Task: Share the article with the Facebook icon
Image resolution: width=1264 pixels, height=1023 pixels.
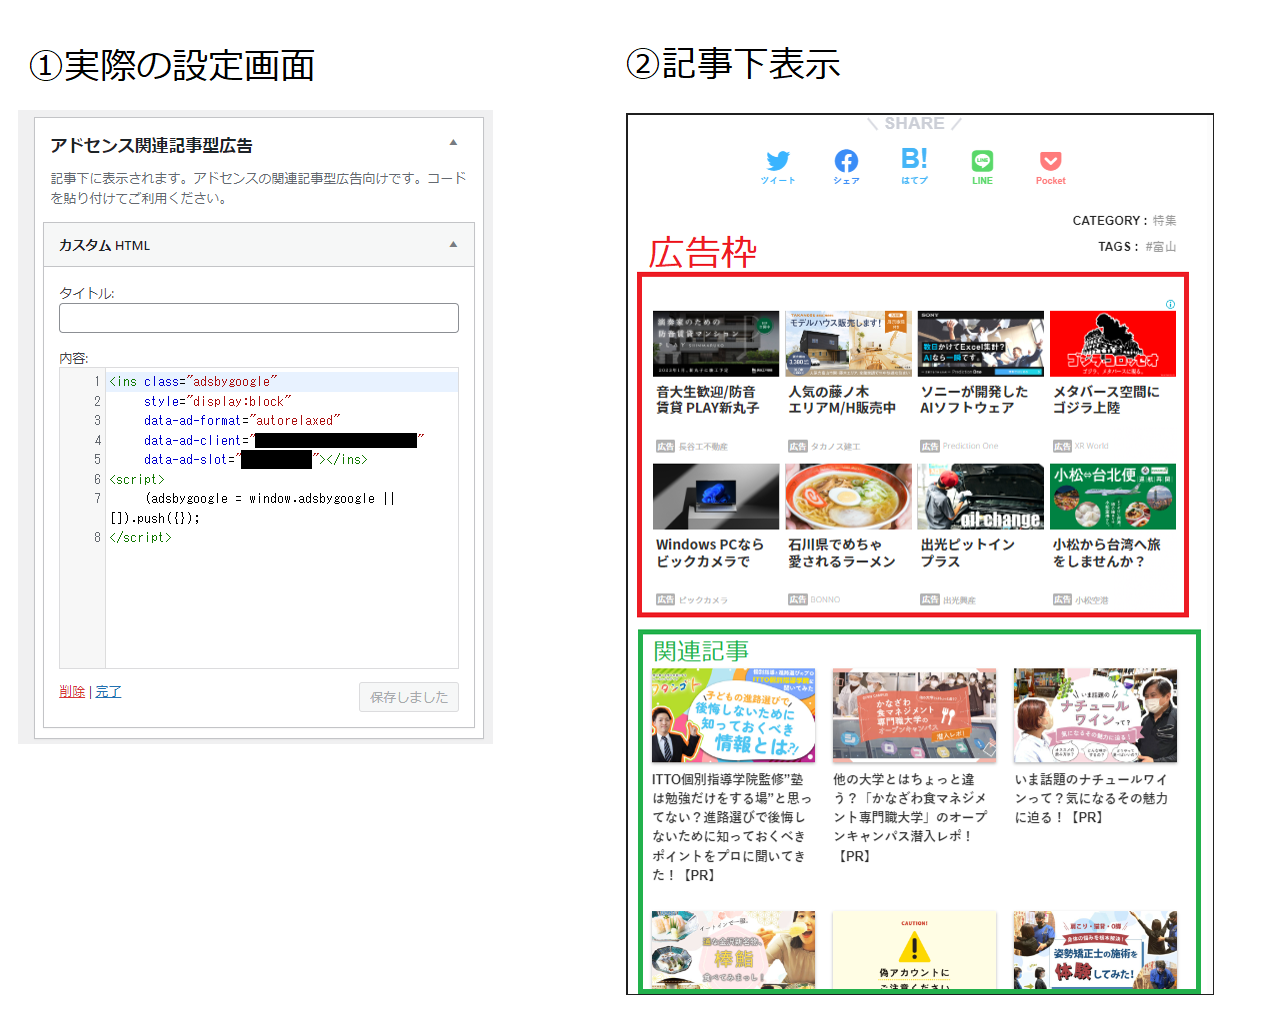Action: 846,161
